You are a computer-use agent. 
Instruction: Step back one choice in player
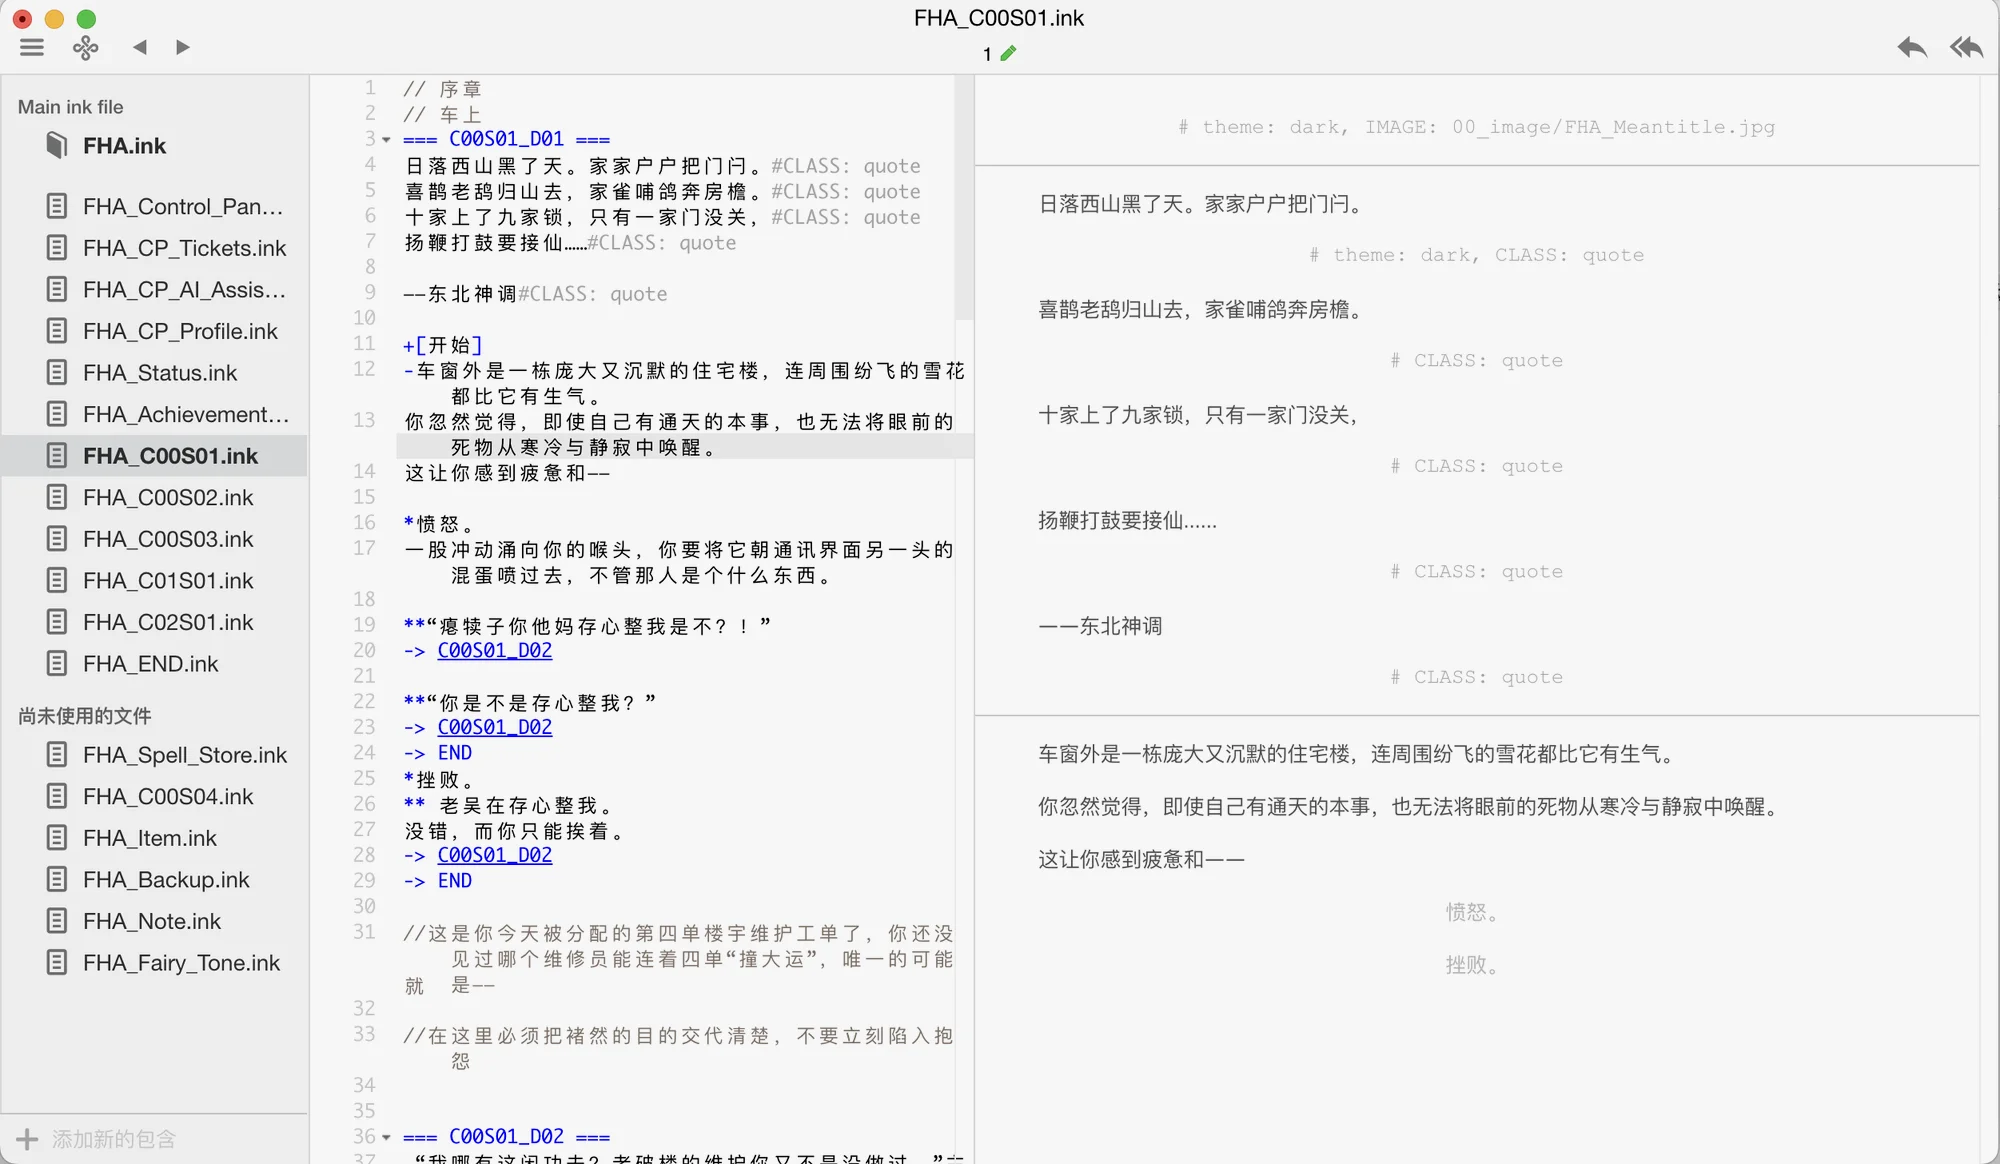(1912, 47)
